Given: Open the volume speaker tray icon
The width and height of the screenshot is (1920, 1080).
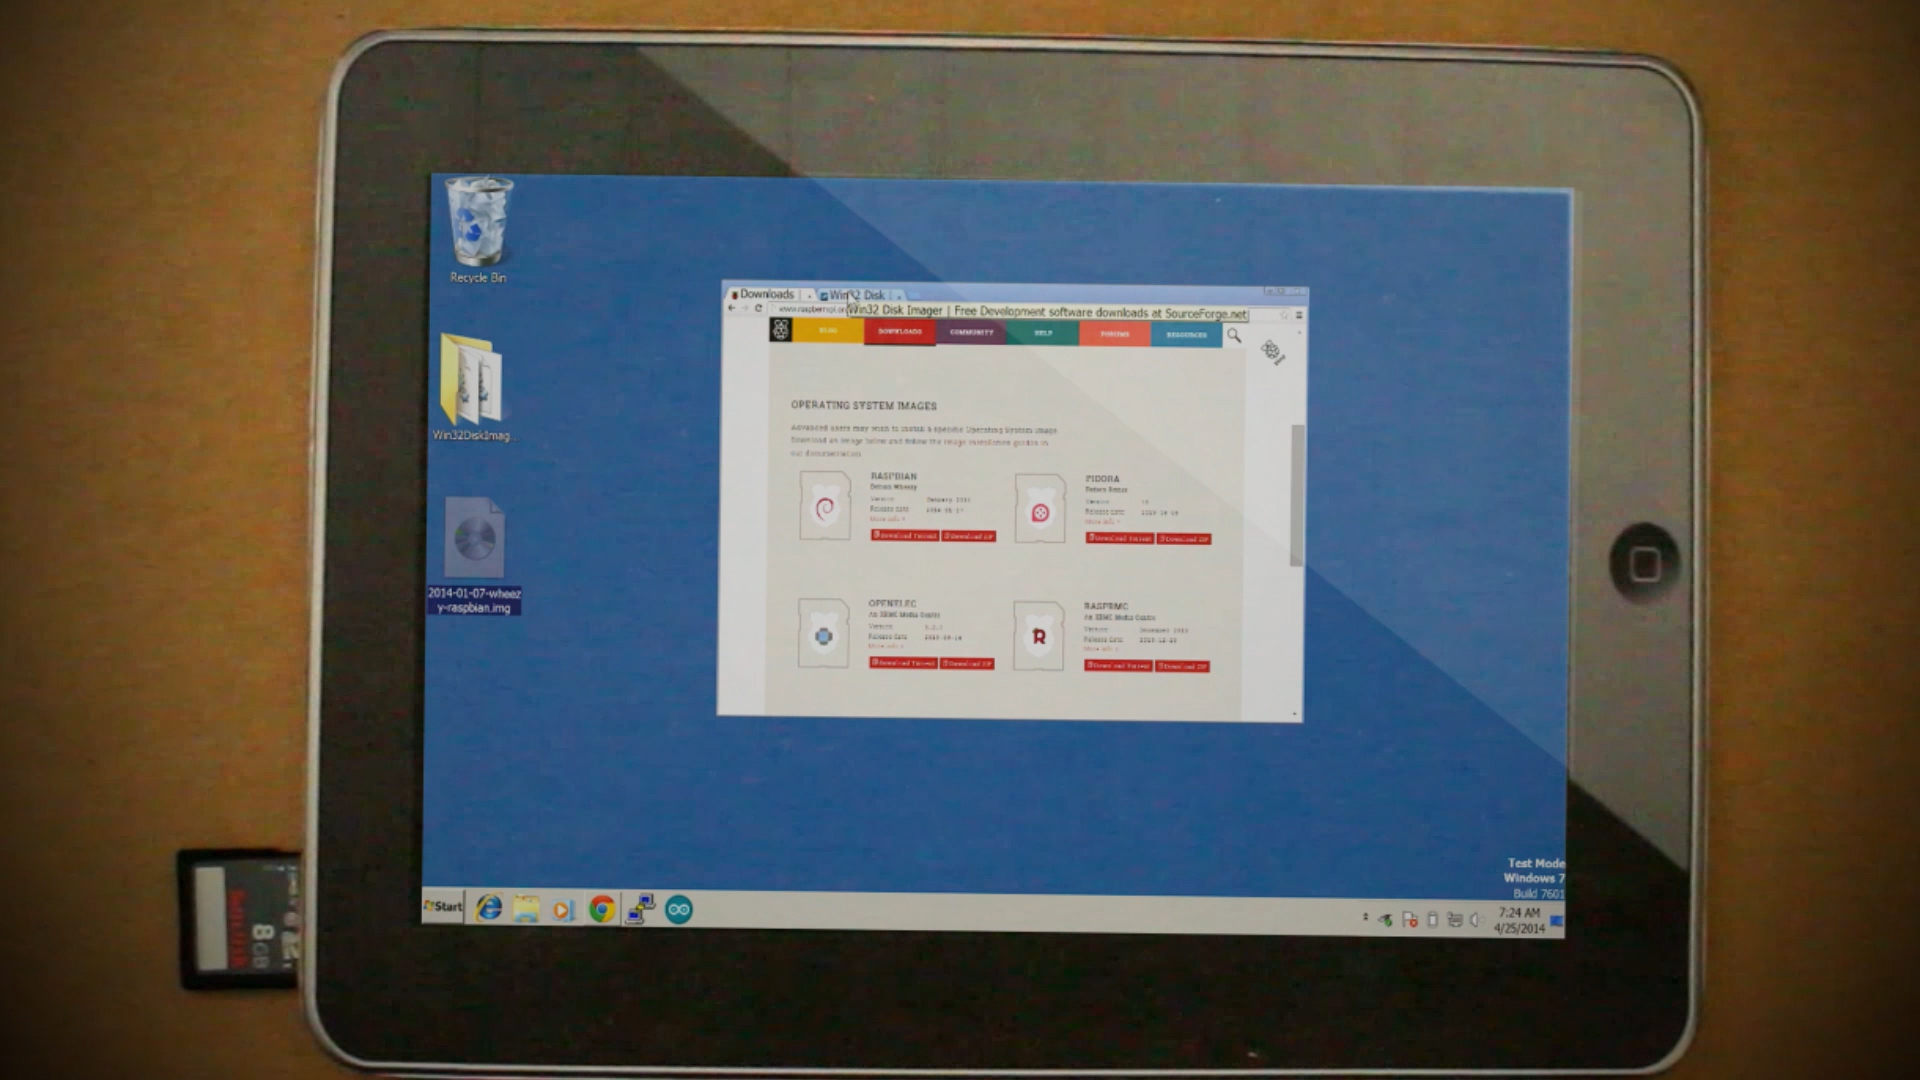Looking at the screenshot, I should click(1476, 920).
